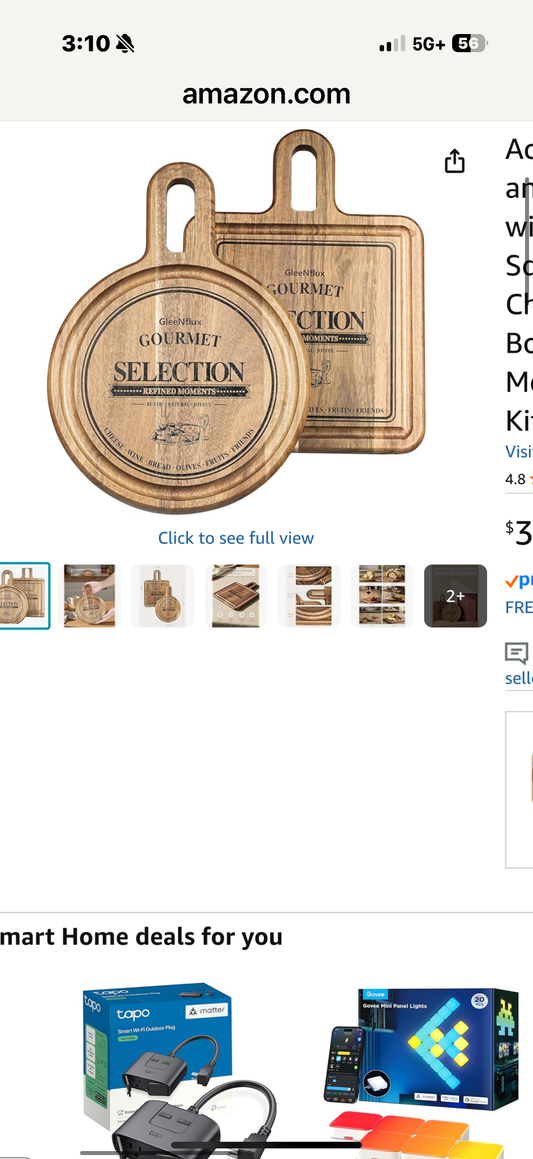
Task: Select the sixth thumbnail with photo grid
Action: [382, 596]
